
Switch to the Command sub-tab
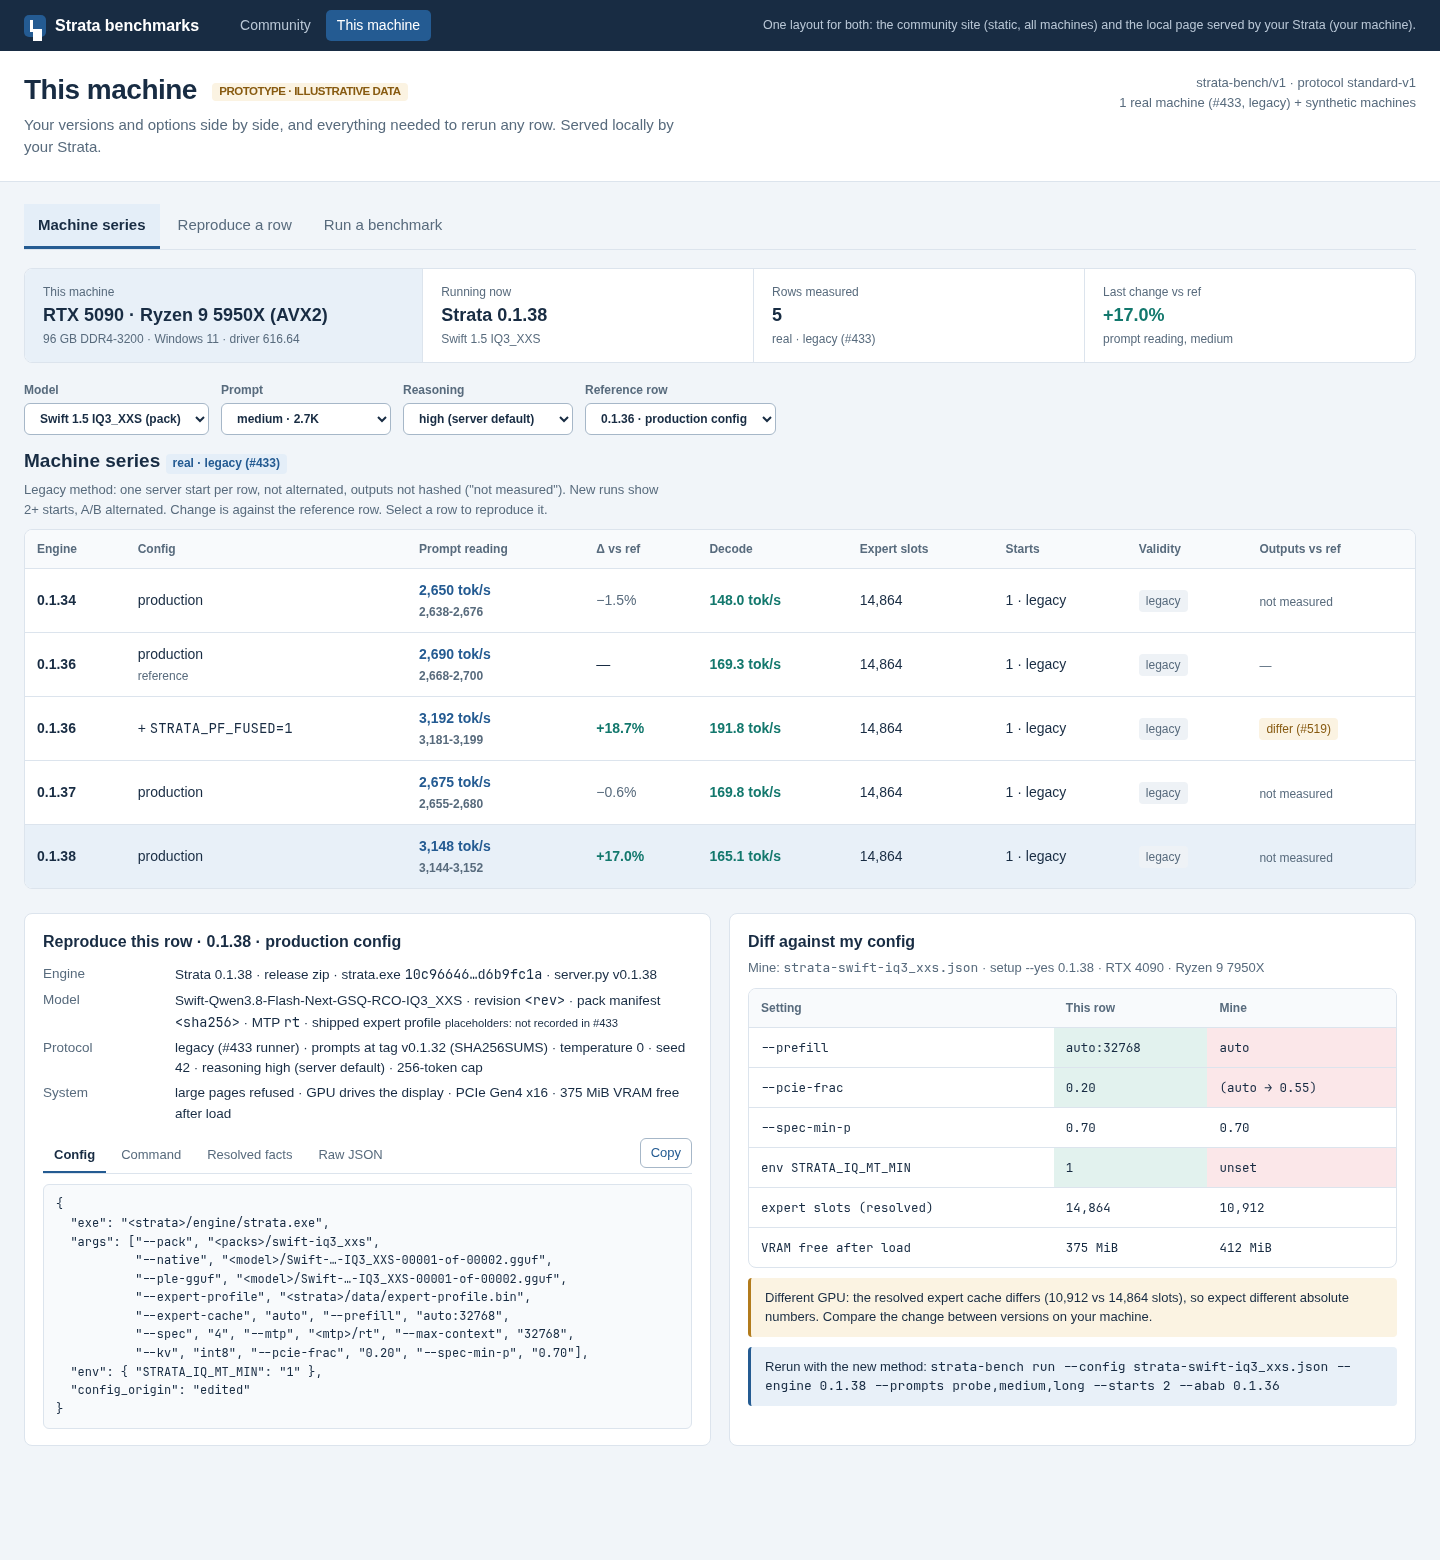pyautogui.click(x=151, y=1155)
